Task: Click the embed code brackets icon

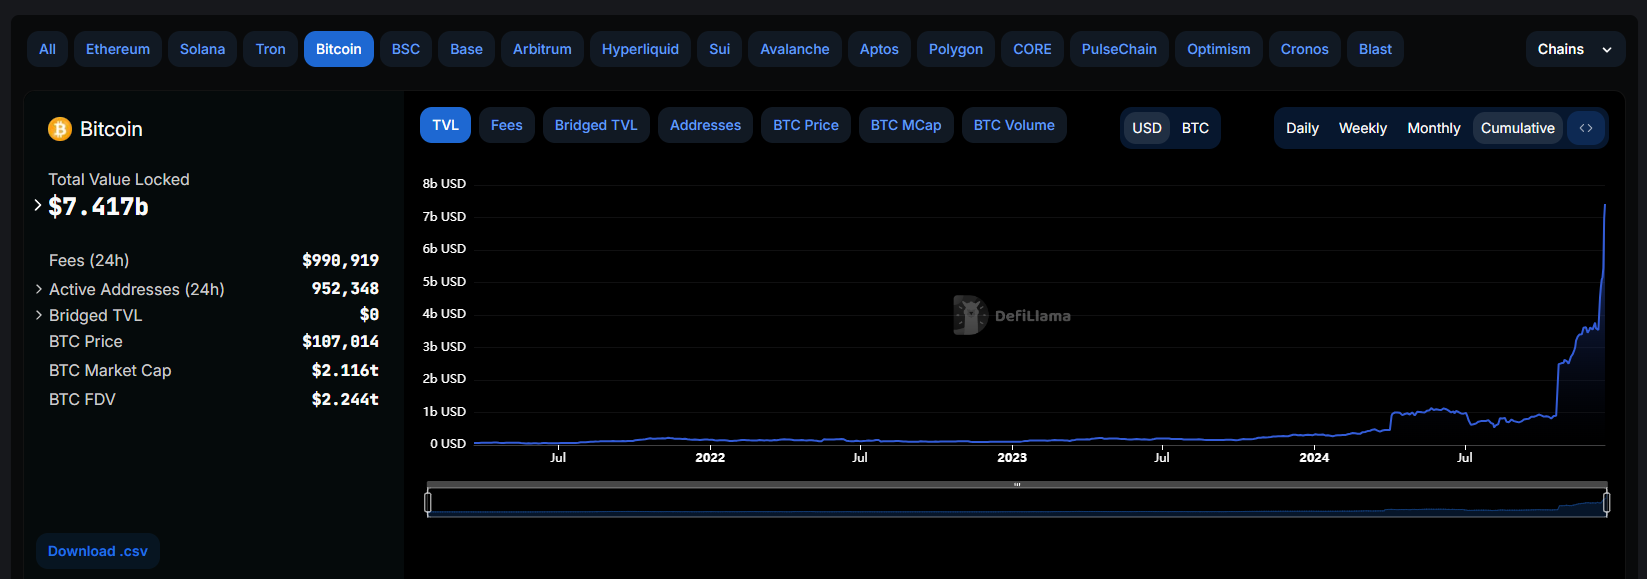Action: (1586, 128)
